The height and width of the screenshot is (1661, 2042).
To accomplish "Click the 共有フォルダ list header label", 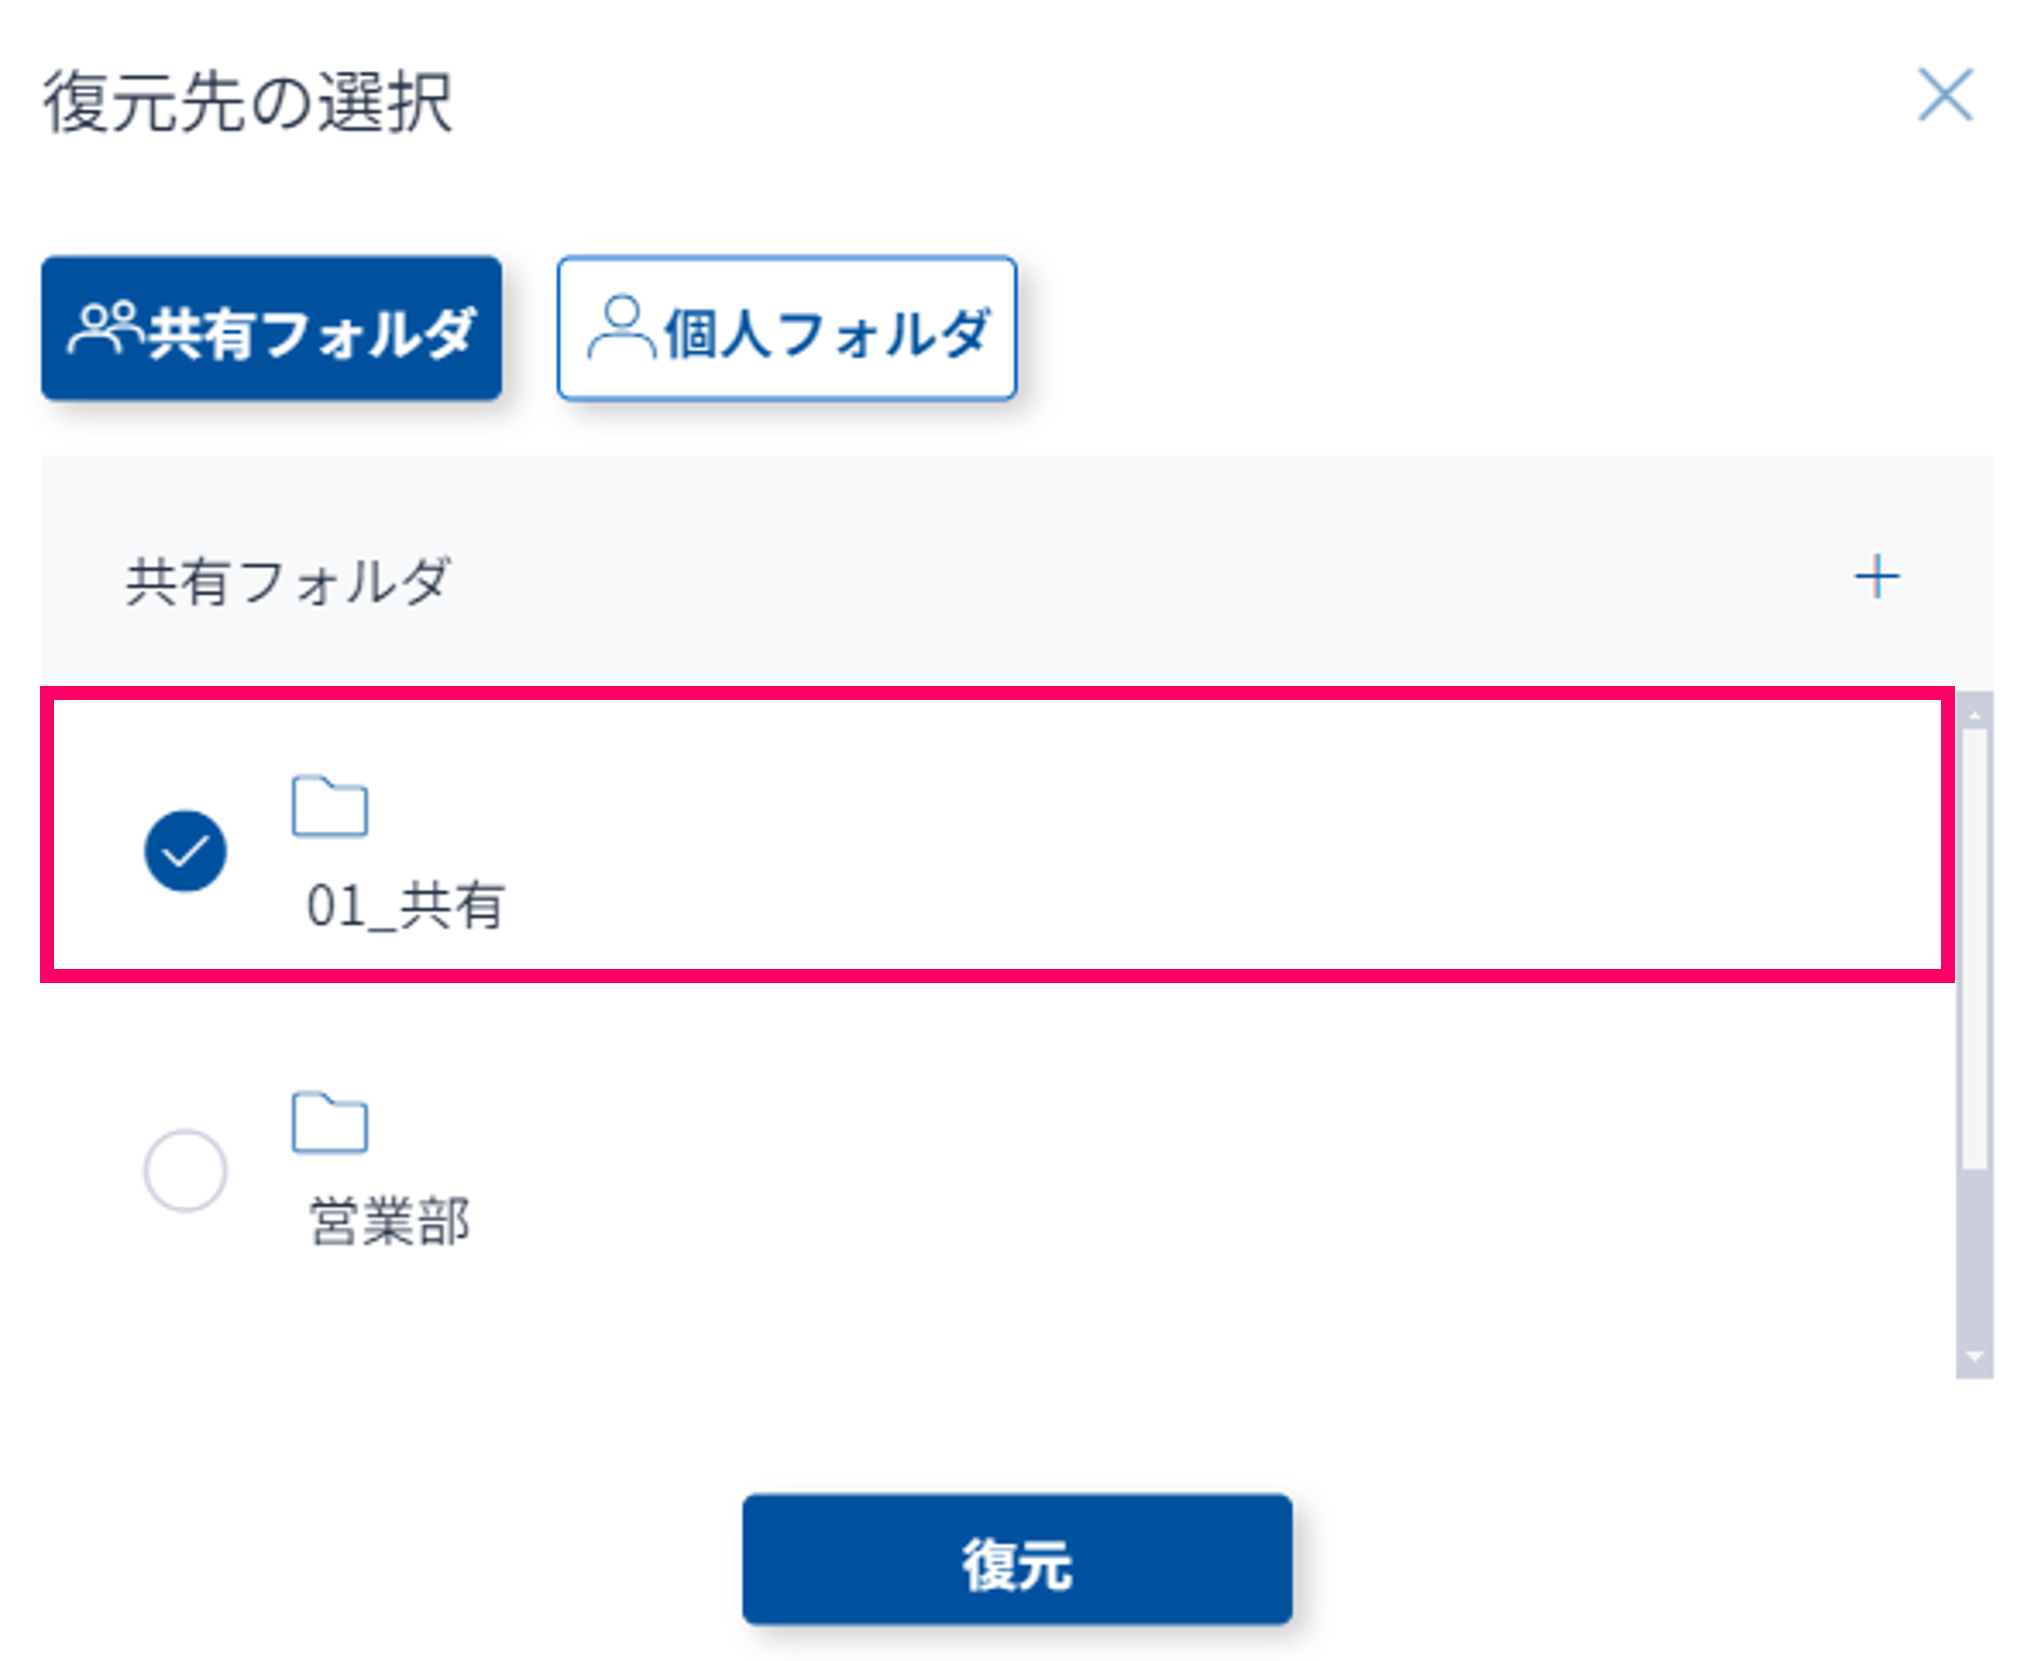I will click(288, 581).
